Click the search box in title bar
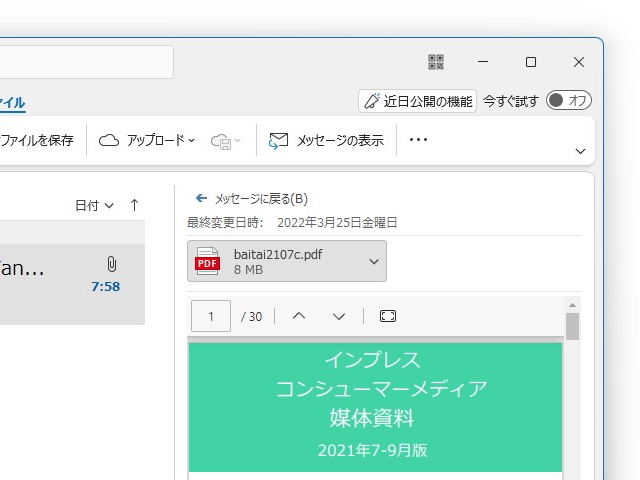 click(x=87, y=62)
